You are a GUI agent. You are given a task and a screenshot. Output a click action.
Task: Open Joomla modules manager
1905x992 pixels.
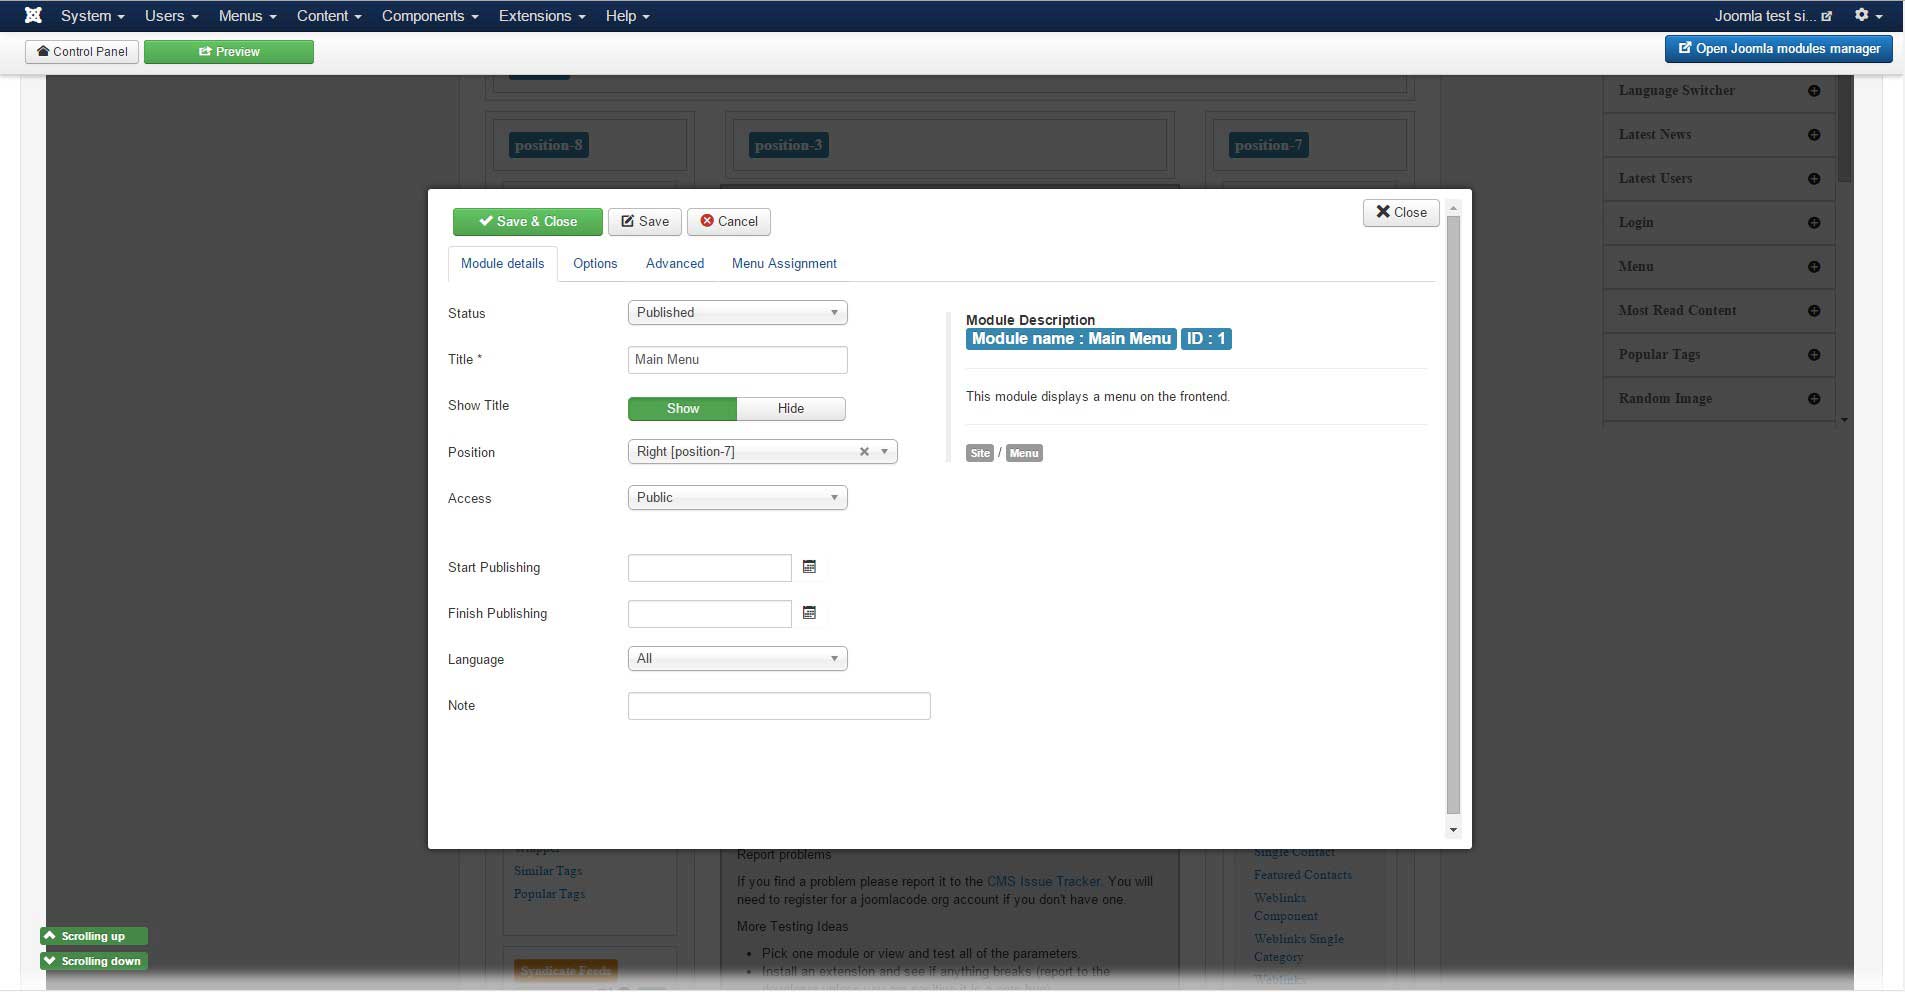1778,49
